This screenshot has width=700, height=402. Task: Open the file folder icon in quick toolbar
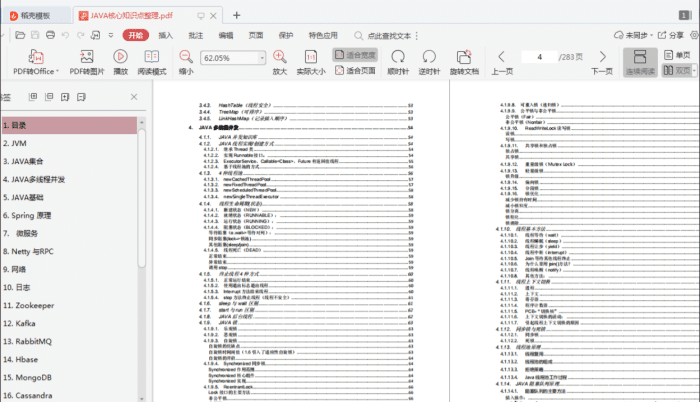(20, 35)
